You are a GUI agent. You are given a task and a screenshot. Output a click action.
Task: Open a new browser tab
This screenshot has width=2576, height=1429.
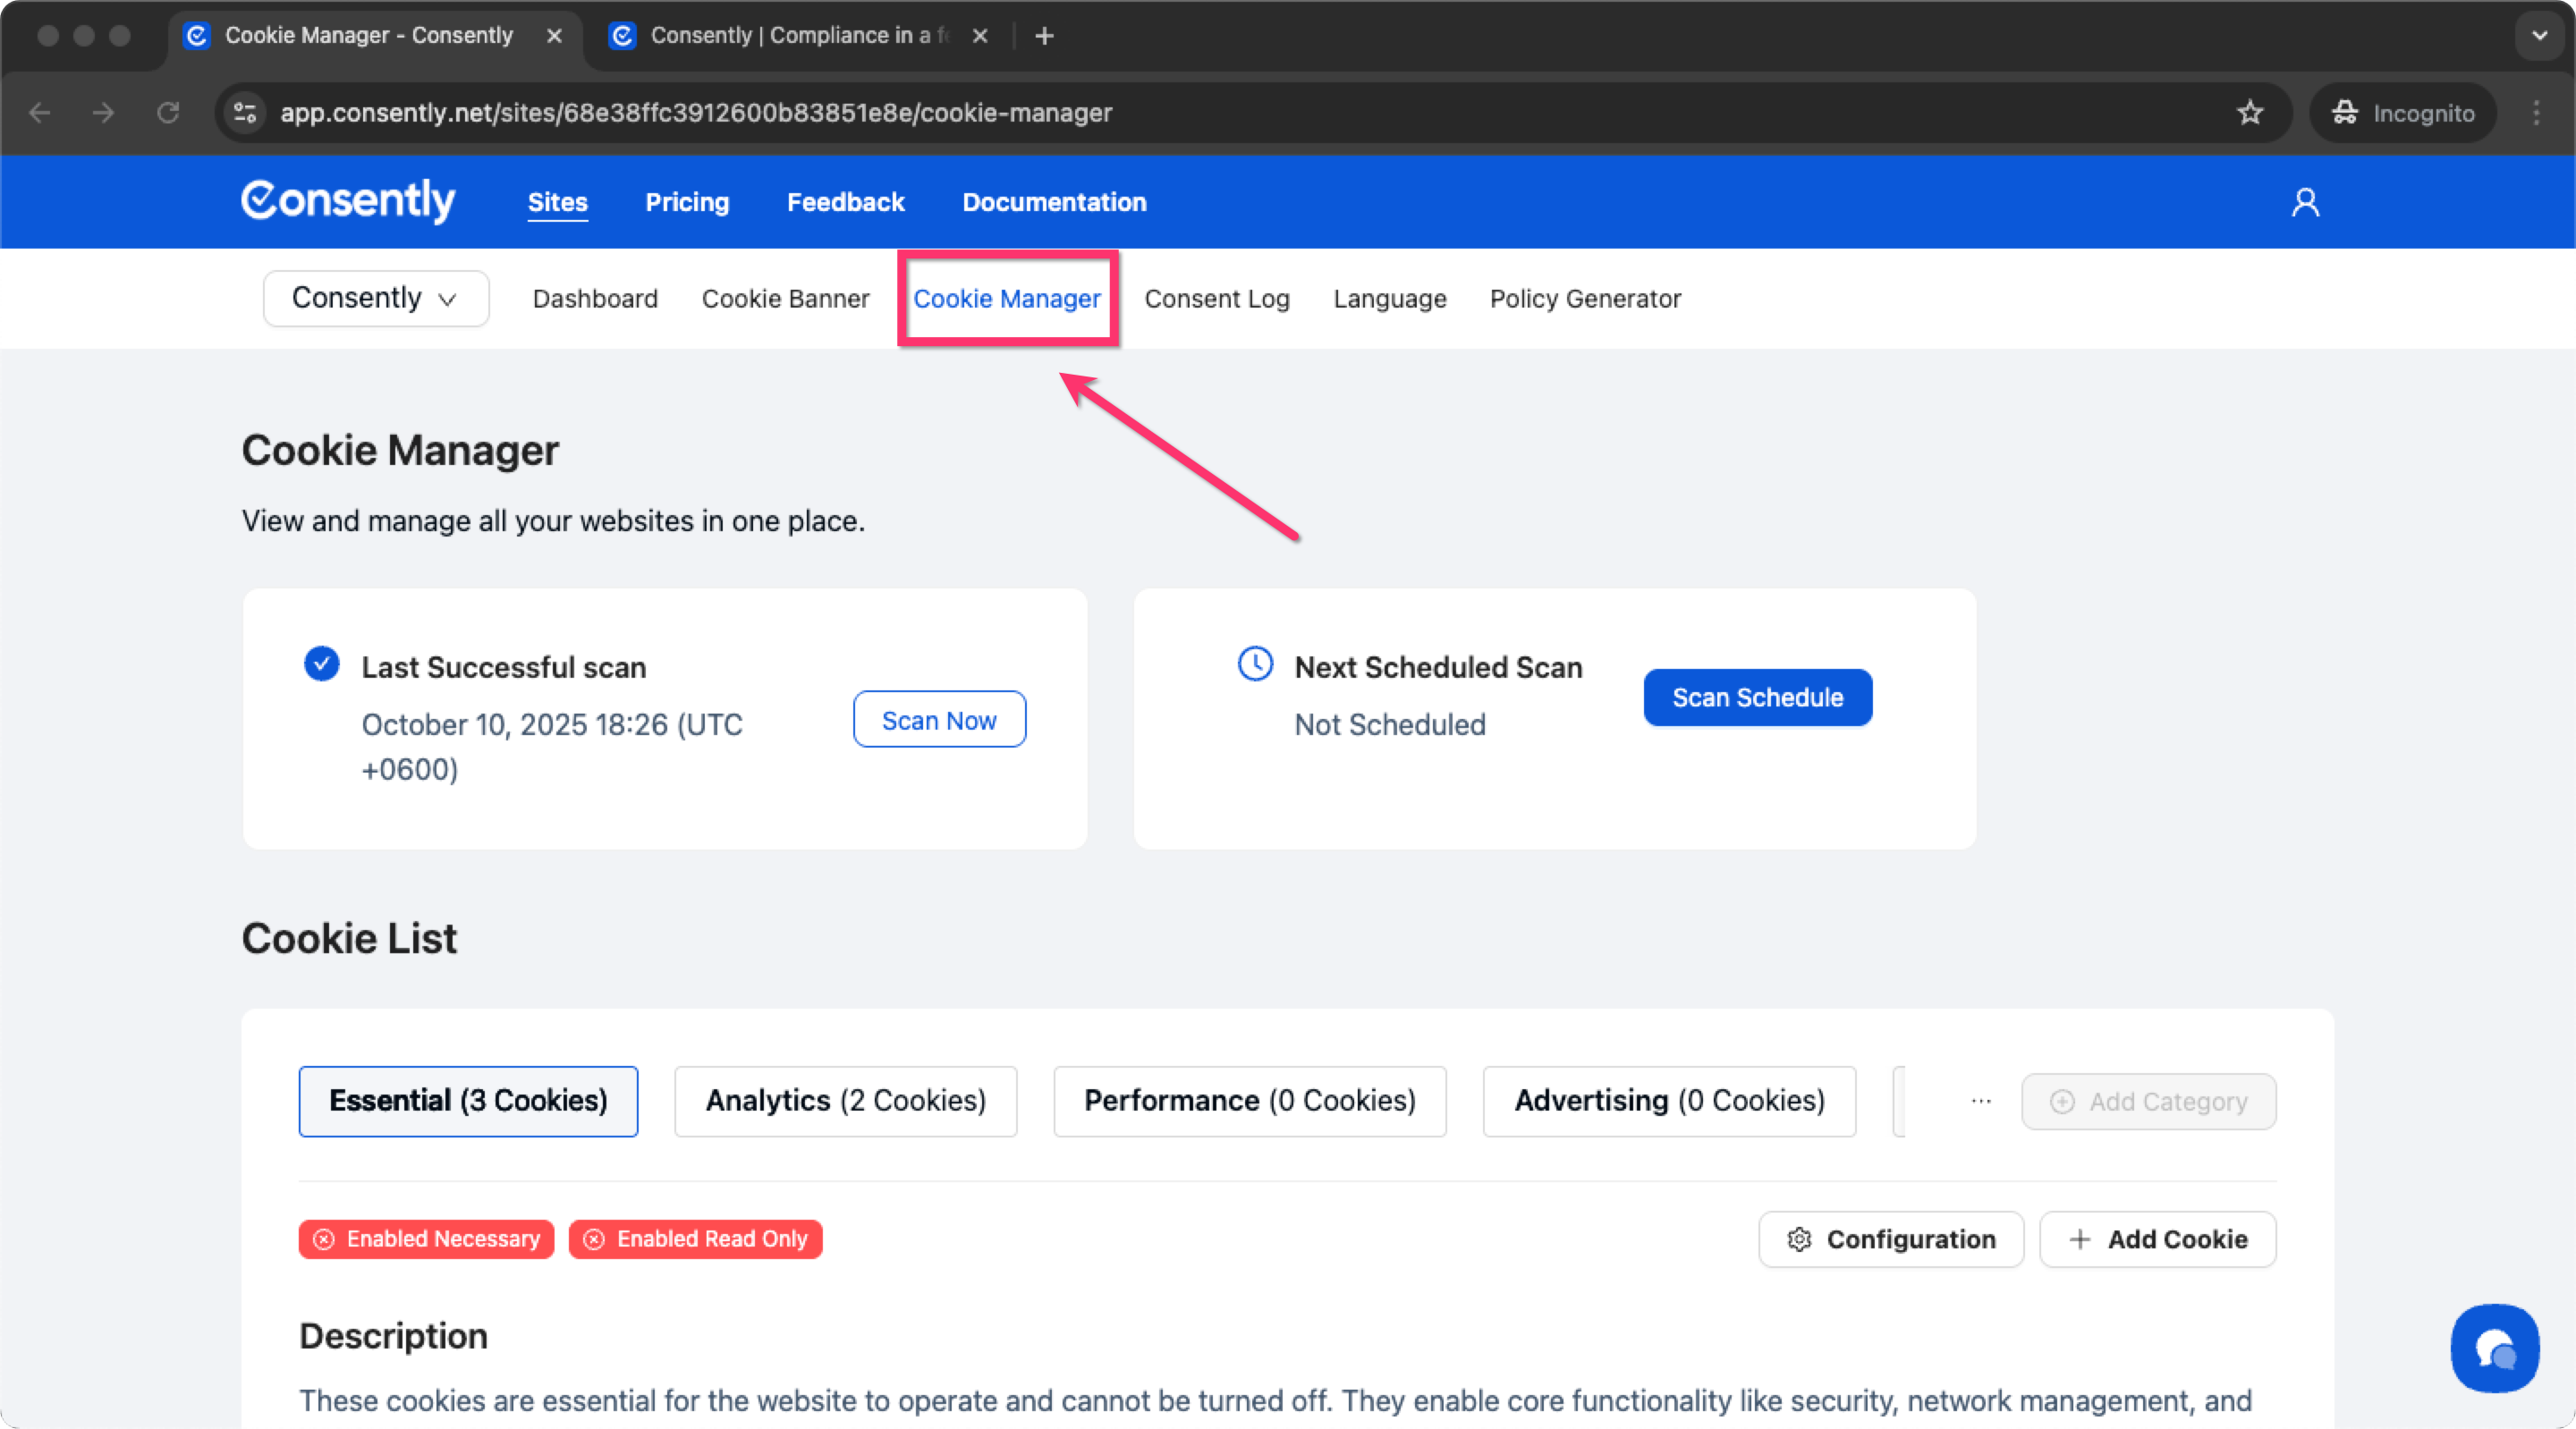pyautogui.click(x=1044, y=36)
